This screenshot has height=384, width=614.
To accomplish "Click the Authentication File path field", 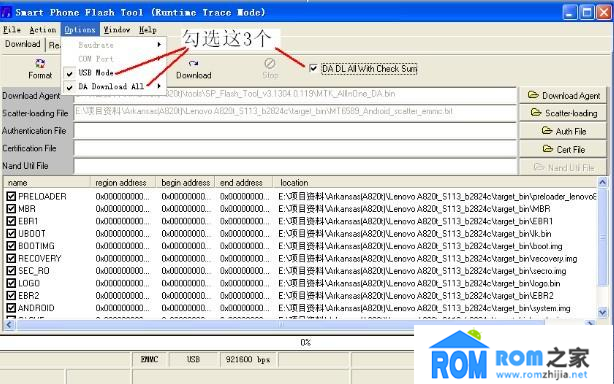I will (x=295, y=131).
